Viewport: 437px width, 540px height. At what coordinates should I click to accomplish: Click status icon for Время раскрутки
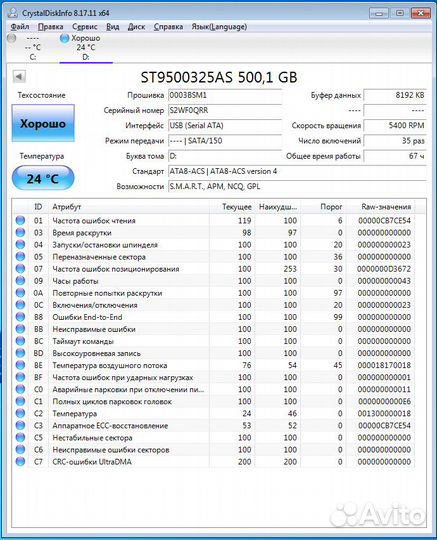(x=20, y=232)
